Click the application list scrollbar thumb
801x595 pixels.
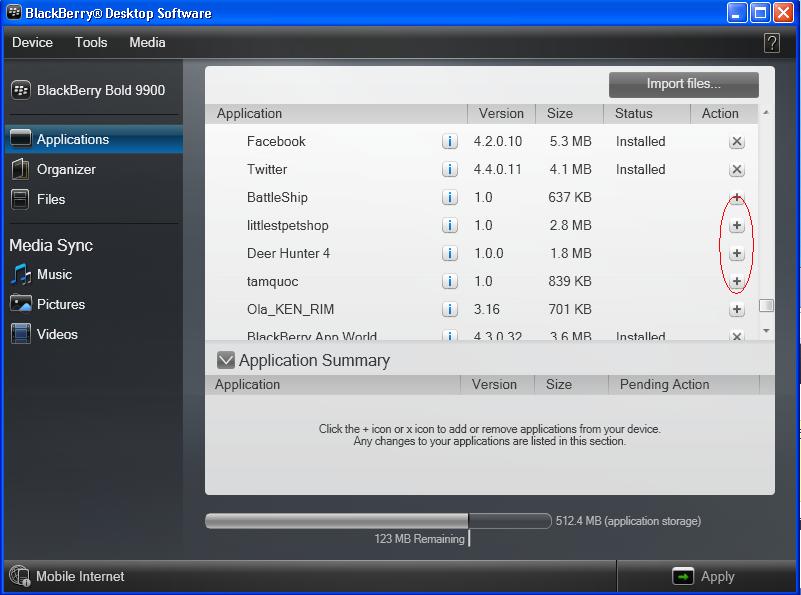click(x=766, y=305)
